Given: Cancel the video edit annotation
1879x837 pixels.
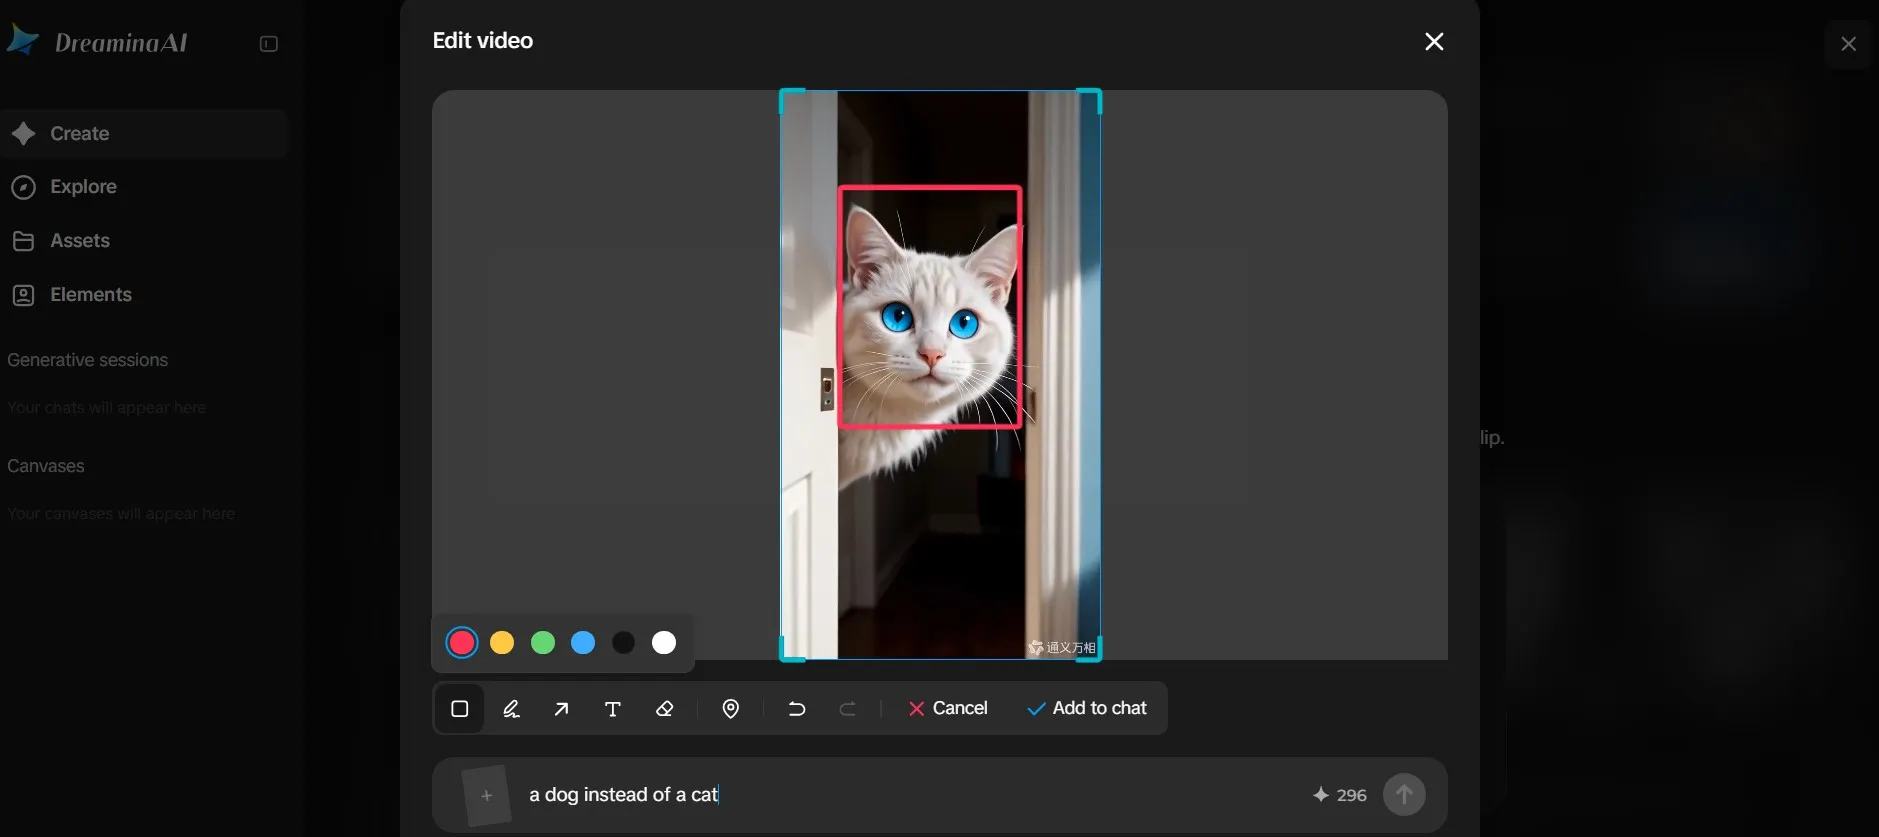Looking at the screenshot, I should tap(948, 708).
